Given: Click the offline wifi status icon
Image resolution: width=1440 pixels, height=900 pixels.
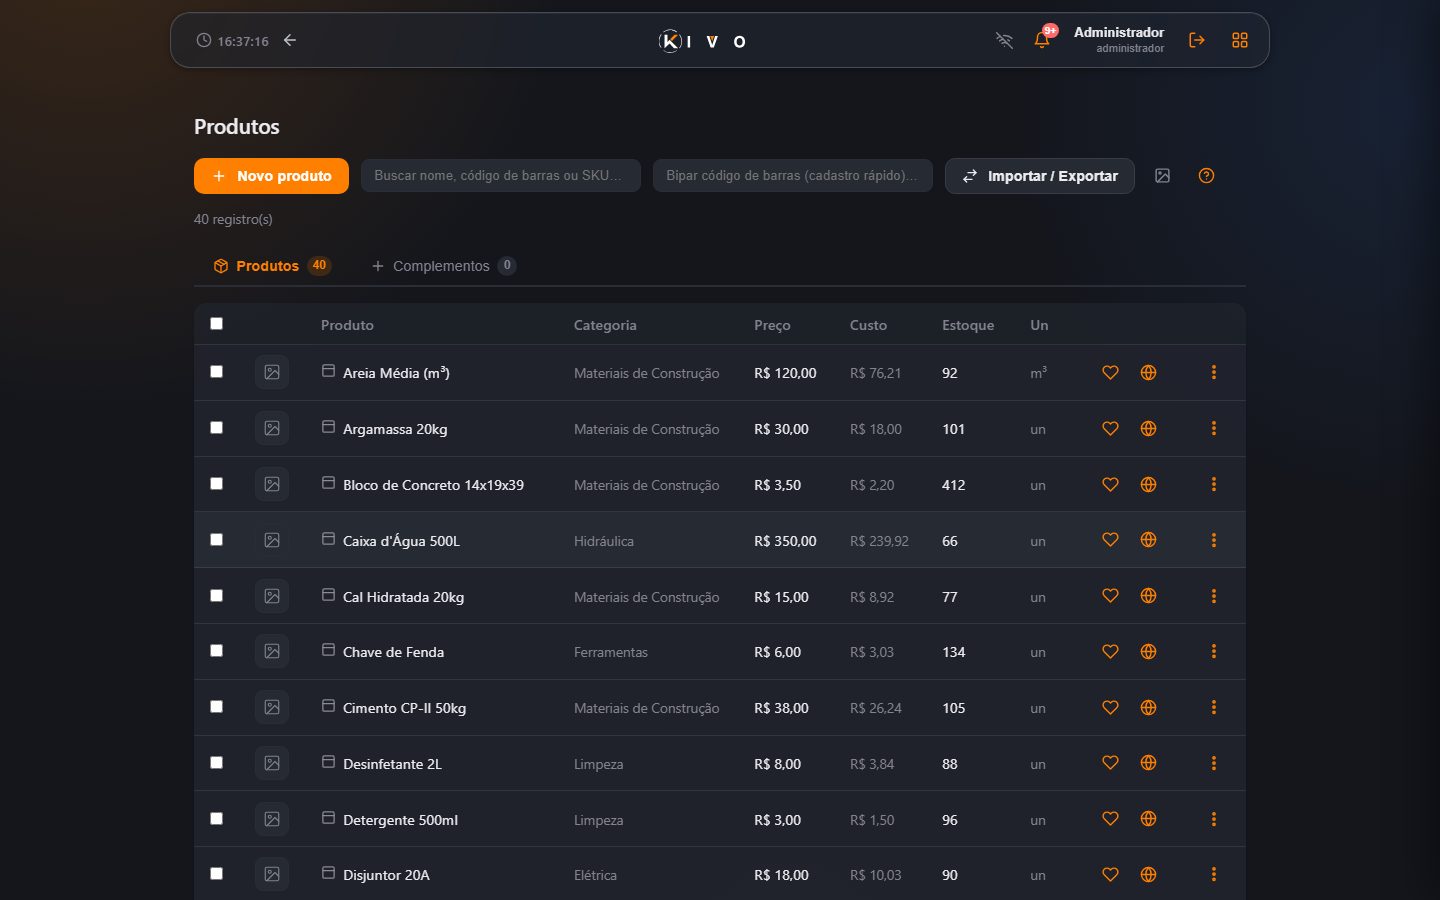Looking at the screenshot, I should [1004, 40].
